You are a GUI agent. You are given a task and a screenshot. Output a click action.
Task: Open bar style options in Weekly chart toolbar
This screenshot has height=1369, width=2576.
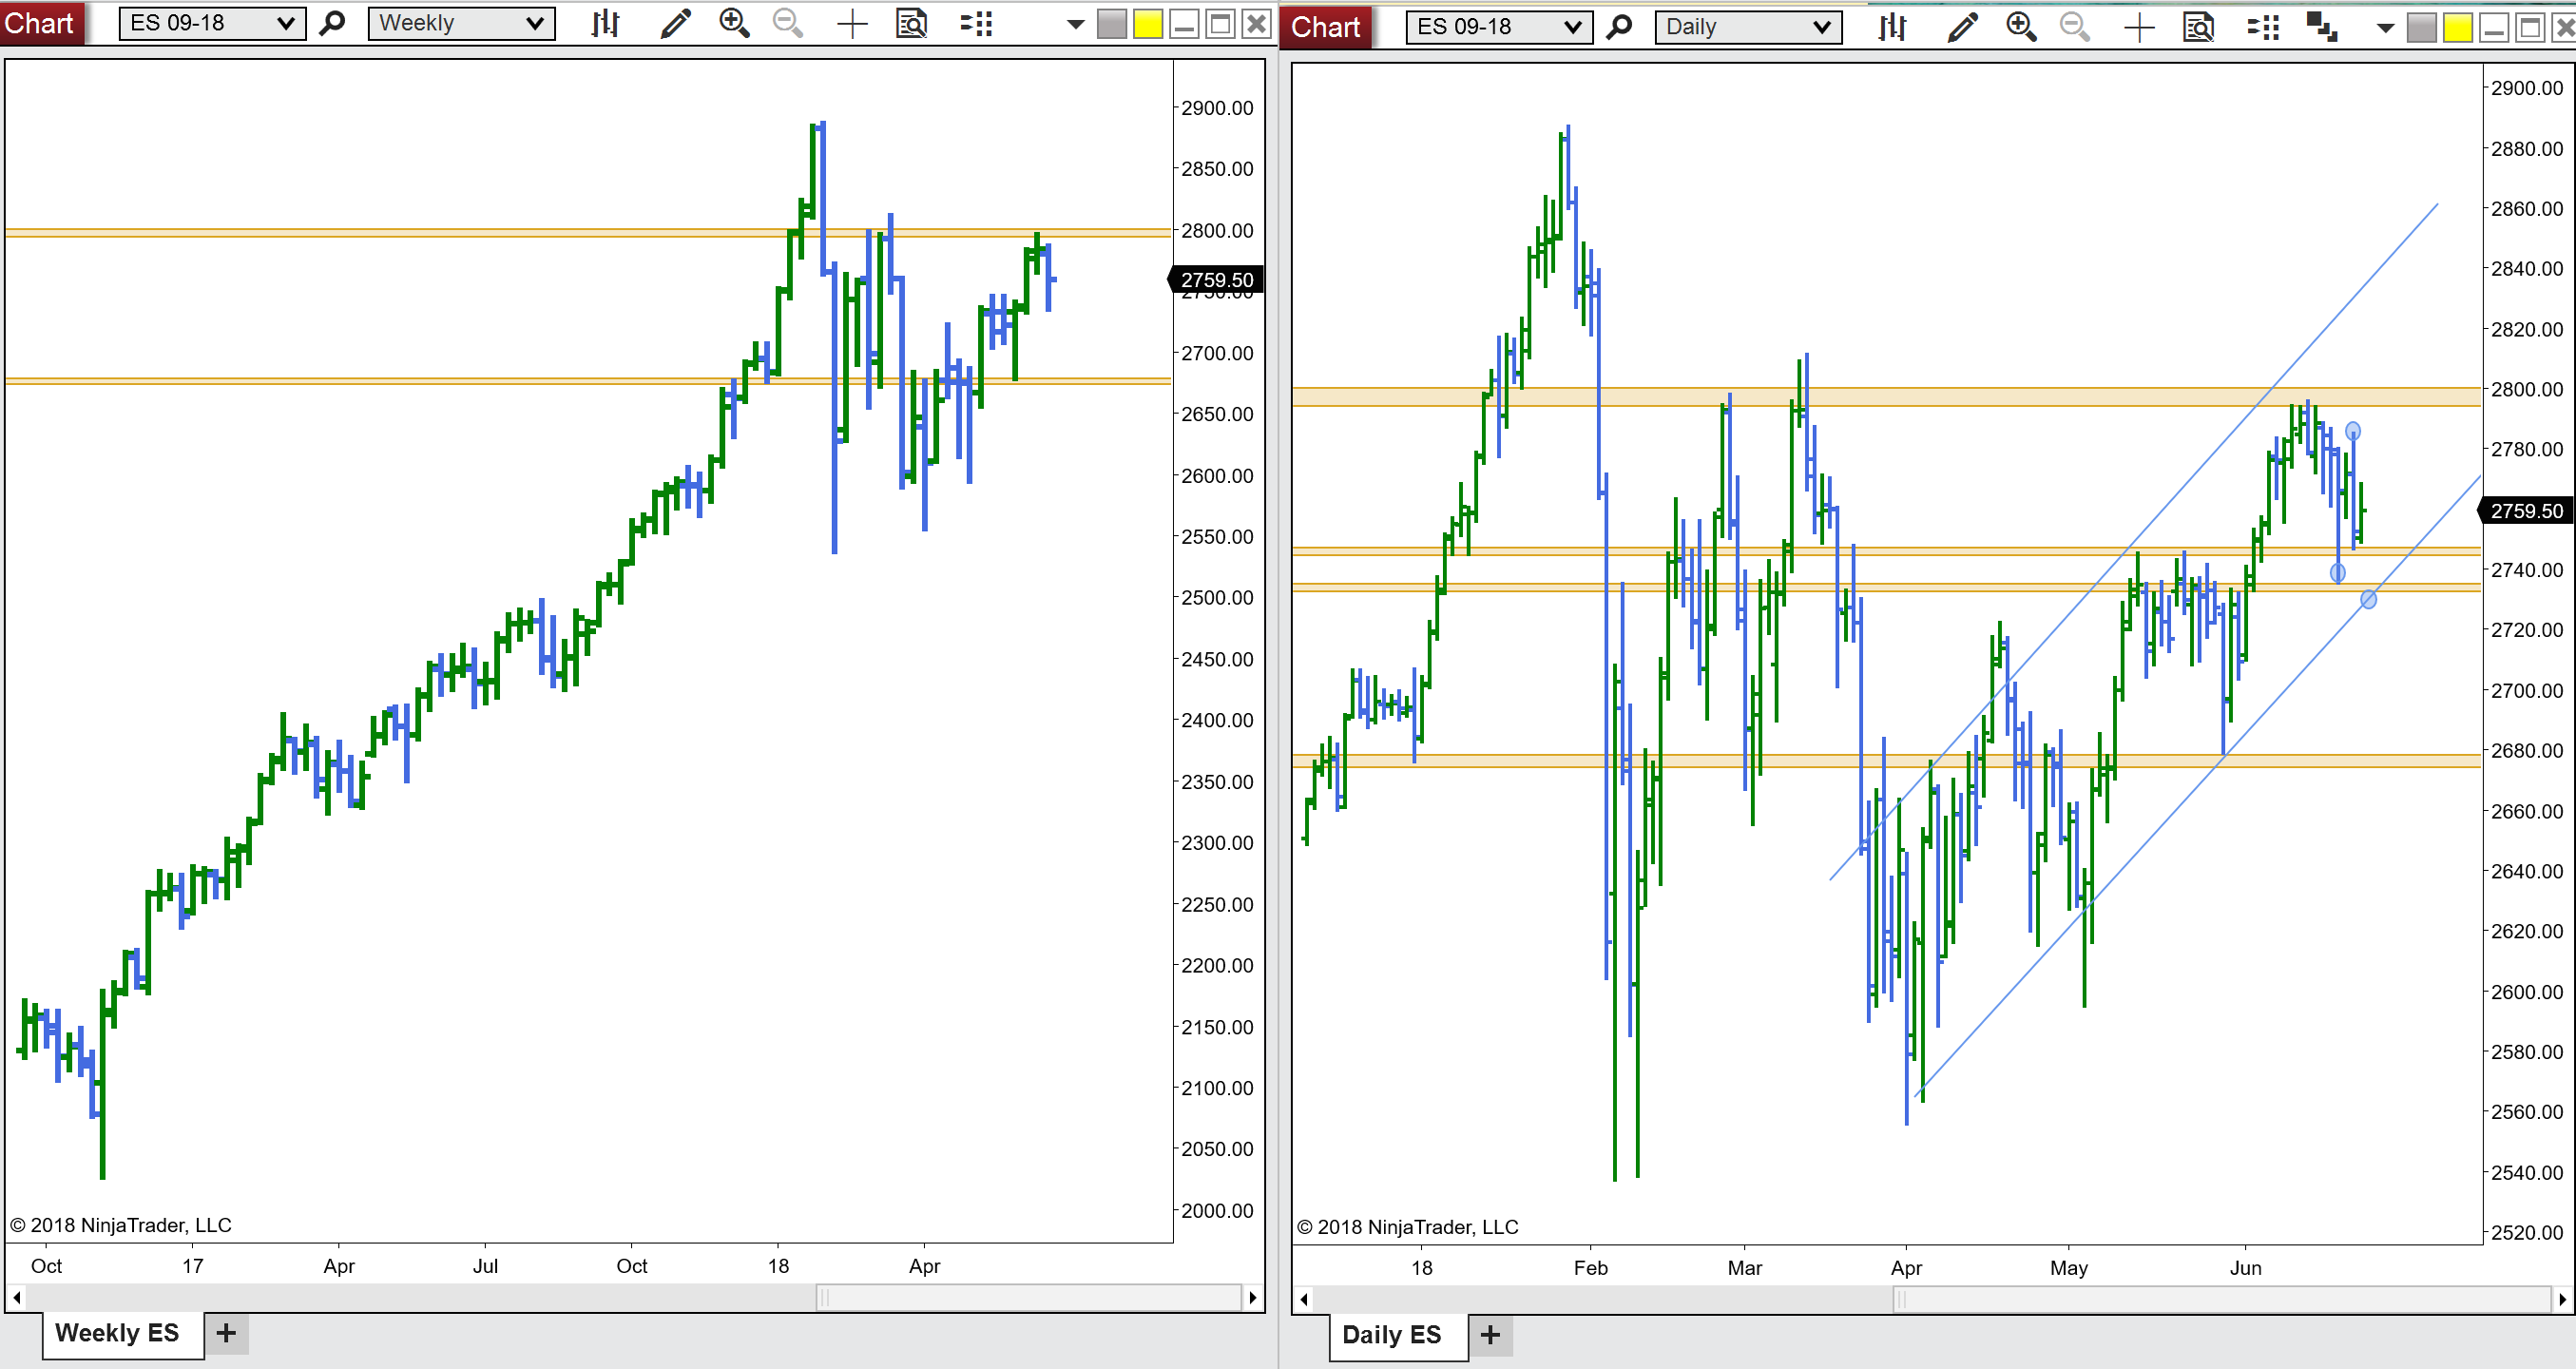pos(605,23)
